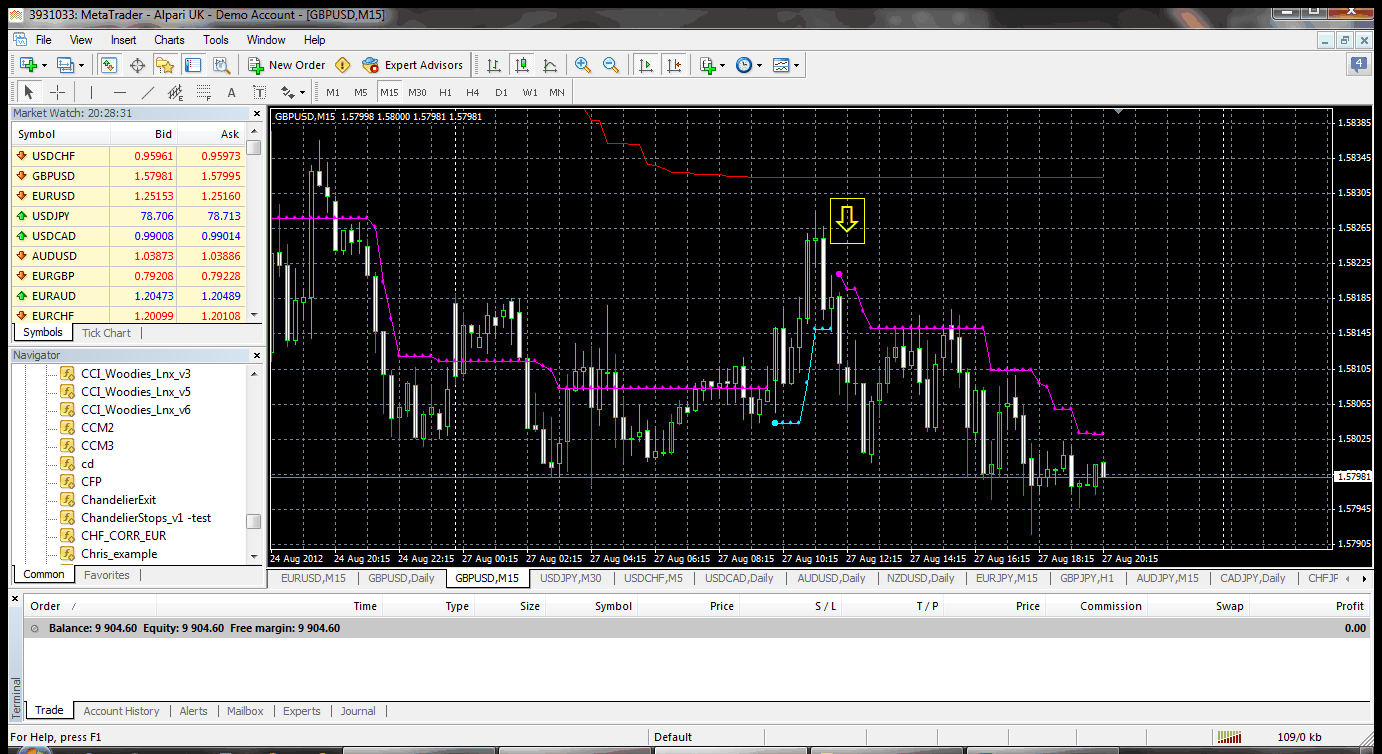This screenshot has height=754, width=1382.
Task: Click Market Watch scrollbar down arrow
Action: 254,314
